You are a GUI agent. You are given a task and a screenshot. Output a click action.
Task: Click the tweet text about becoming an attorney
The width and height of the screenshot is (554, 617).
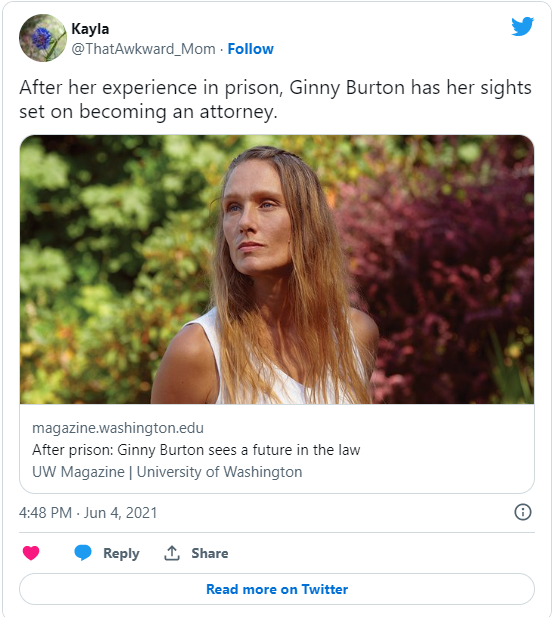[275, 99]
